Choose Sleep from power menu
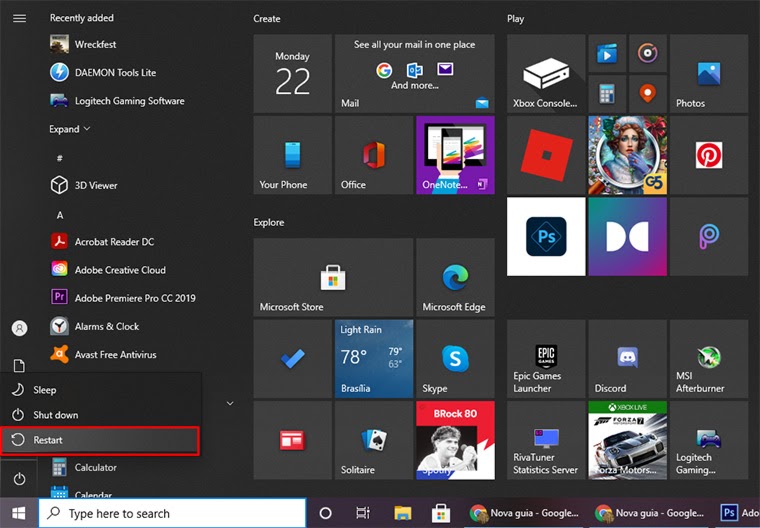This screenshot has width=760, height=528. (100, 390)
